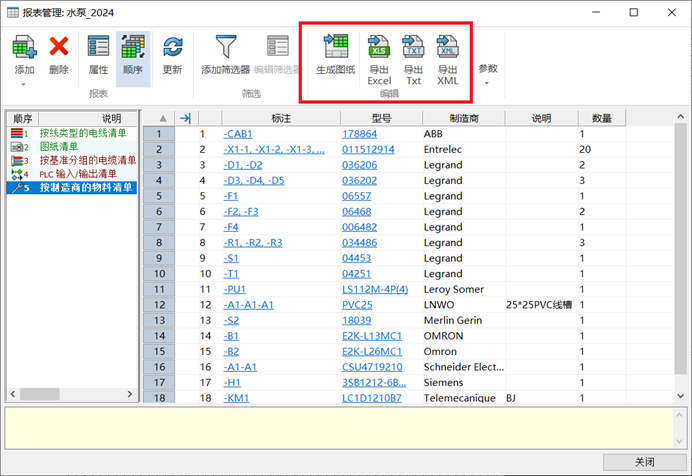Open the 178864 model number link

(x=359, y=134)
